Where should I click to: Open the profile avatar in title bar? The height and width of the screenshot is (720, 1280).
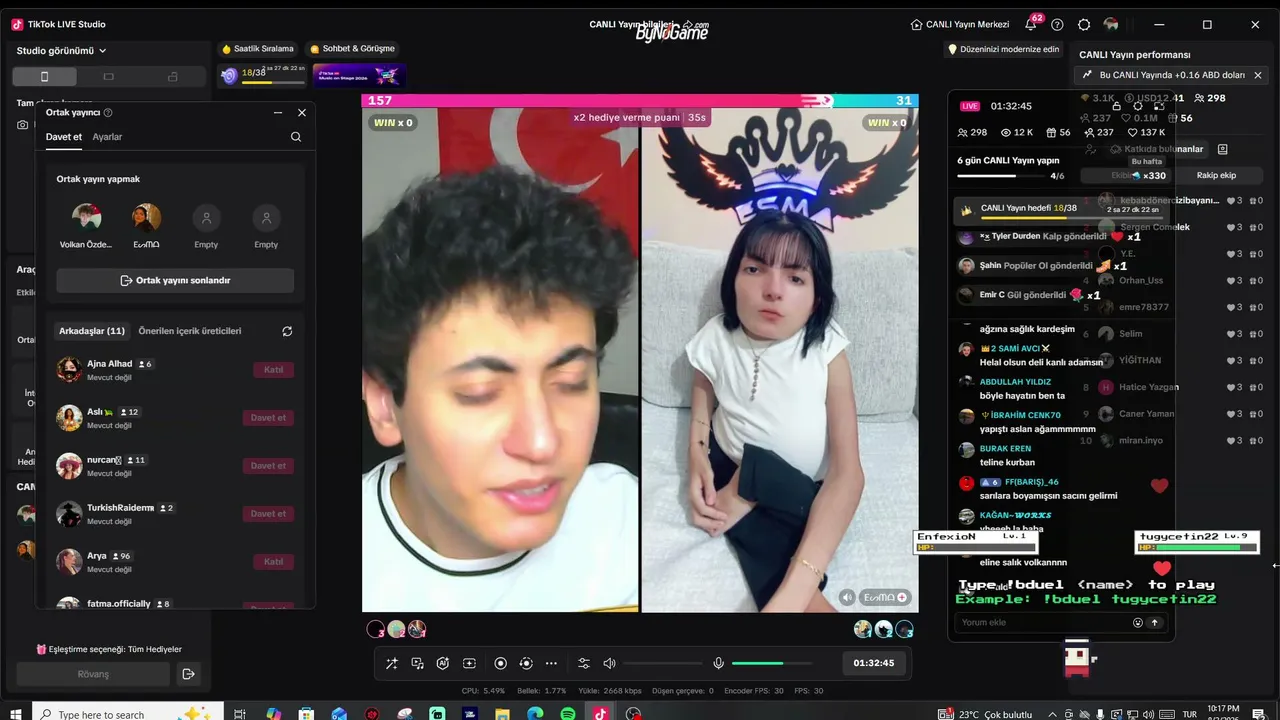pos(1111,24)
